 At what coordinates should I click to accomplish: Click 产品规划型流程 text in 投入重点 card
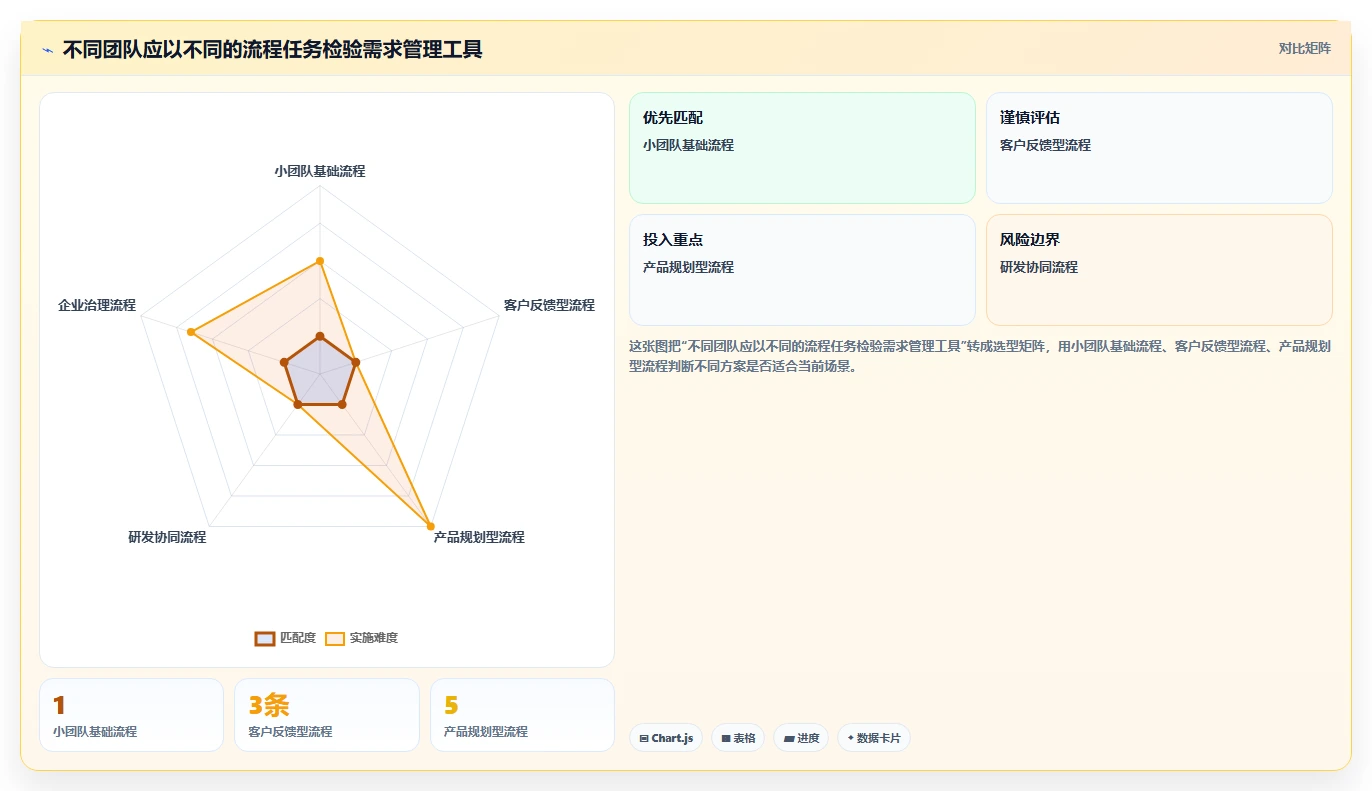point(689,267)
